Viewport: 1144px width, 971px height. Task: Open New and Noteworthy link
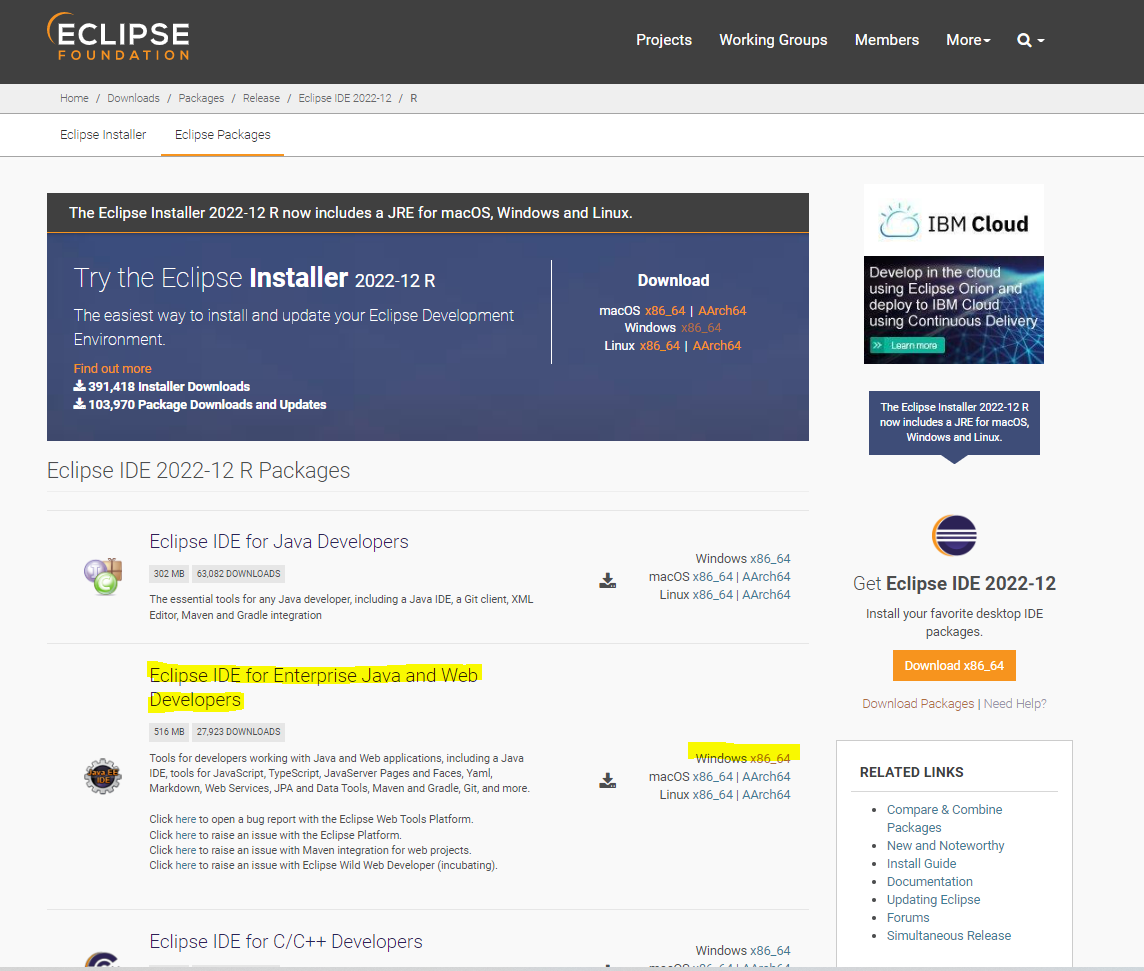(x=946, y=846)
